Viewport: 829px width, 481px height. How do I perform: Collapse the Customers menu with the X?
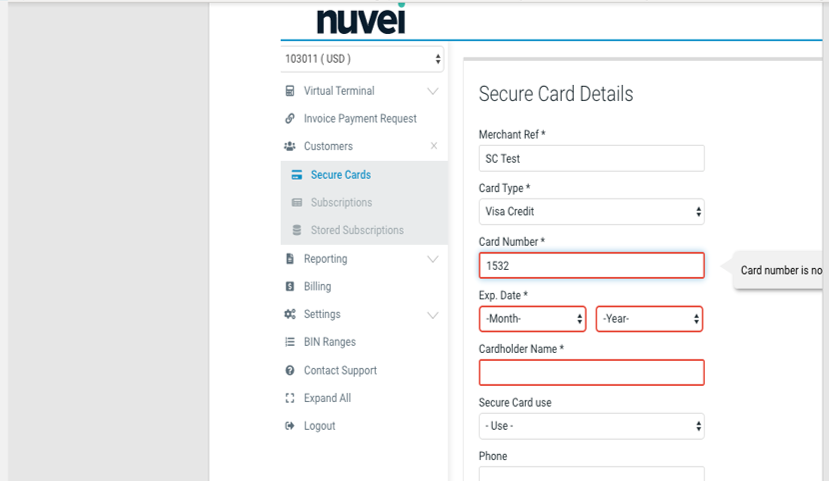point(434,145)
